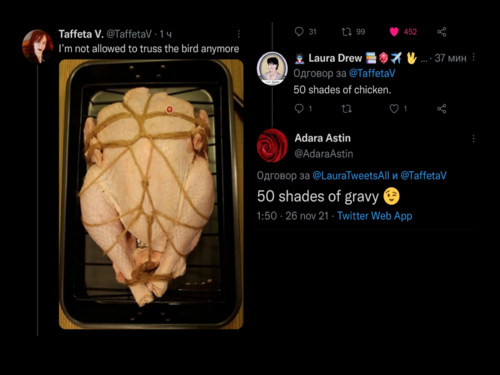Open more options menu on Laura Drew's reply
The width and height of the screenshot is (500, 375).
coord(473,58)
